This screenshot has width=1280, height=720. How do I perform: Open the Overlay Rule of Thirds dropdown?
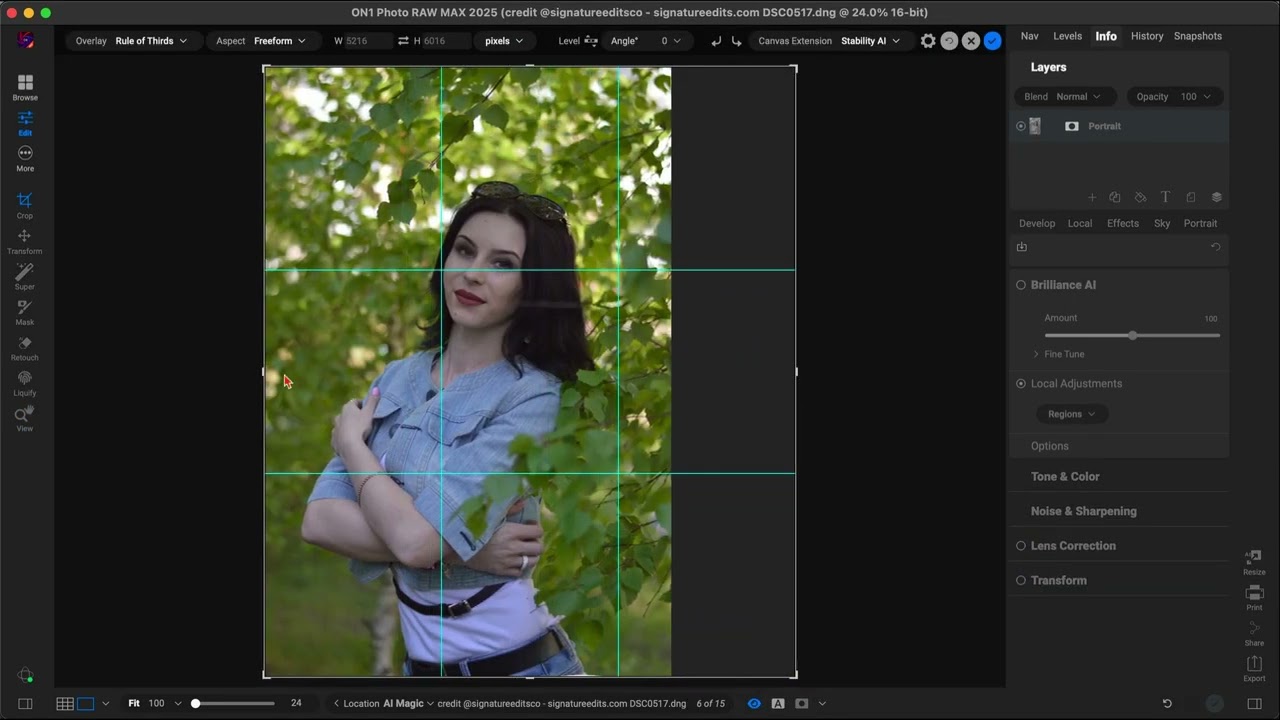[132, 41]
